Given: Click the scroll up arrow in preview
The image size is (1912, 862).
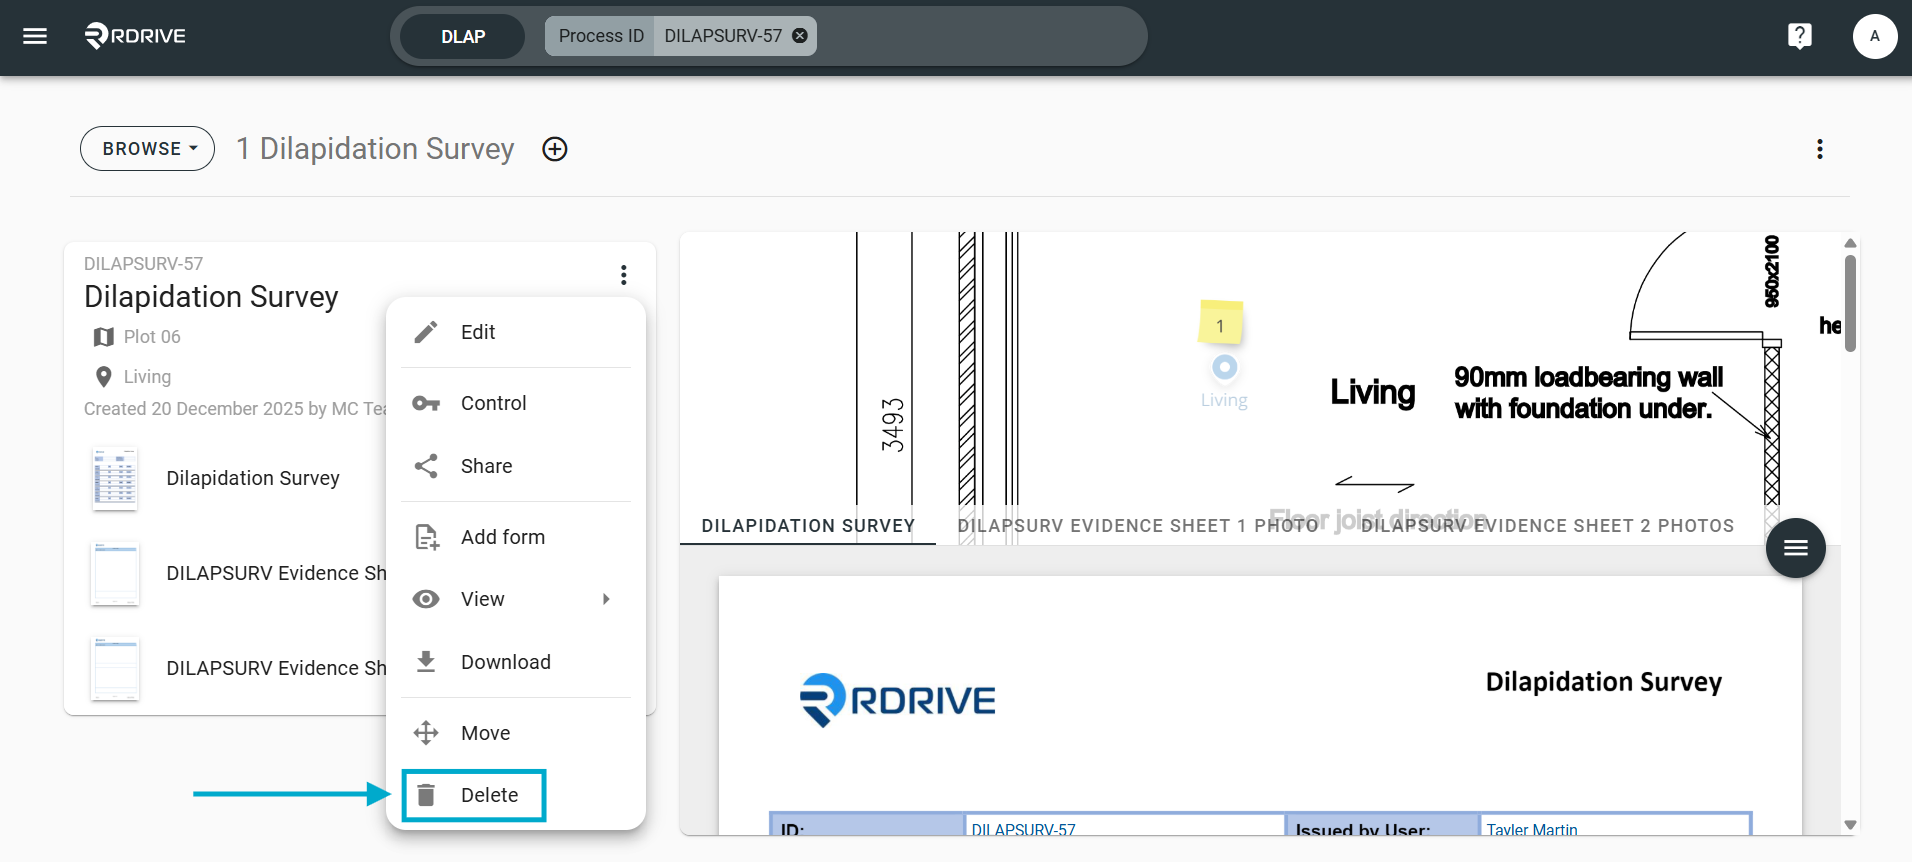Looking at the screenshot, I should pyautogui.click(x=1850, y=243).
